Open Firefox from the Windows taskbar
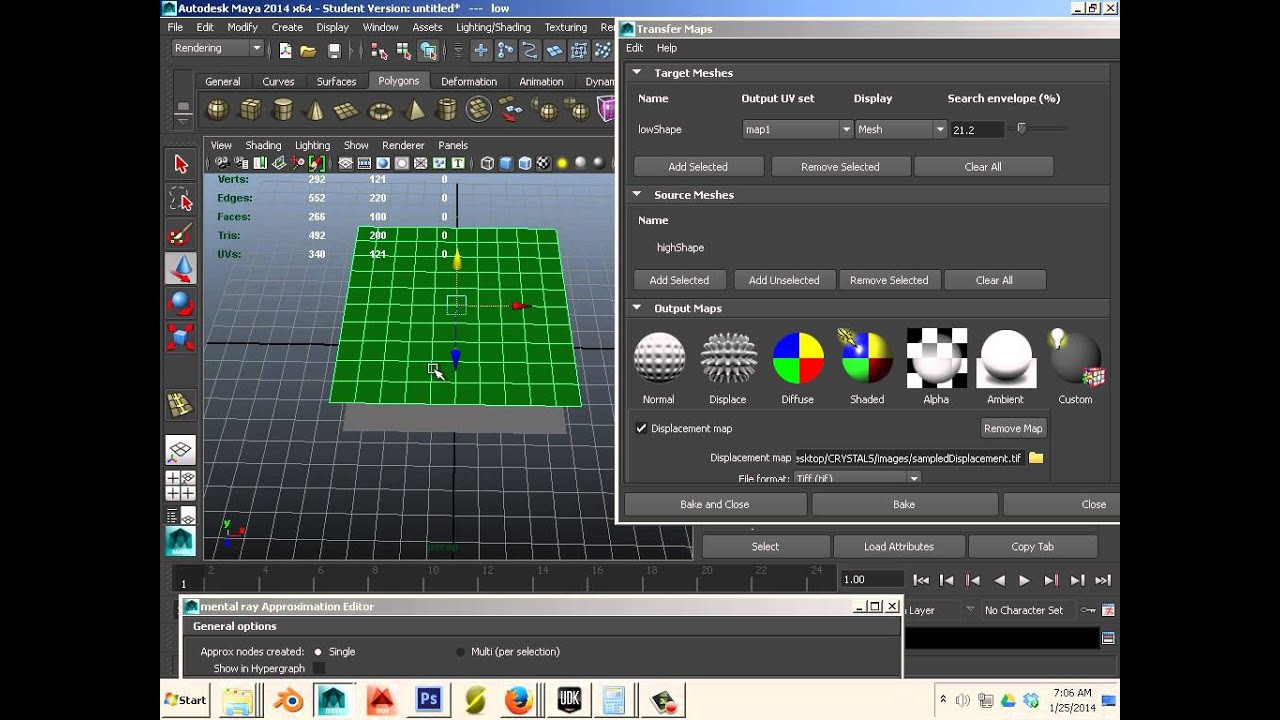1280x720 pixels. [x=518, y=700]
